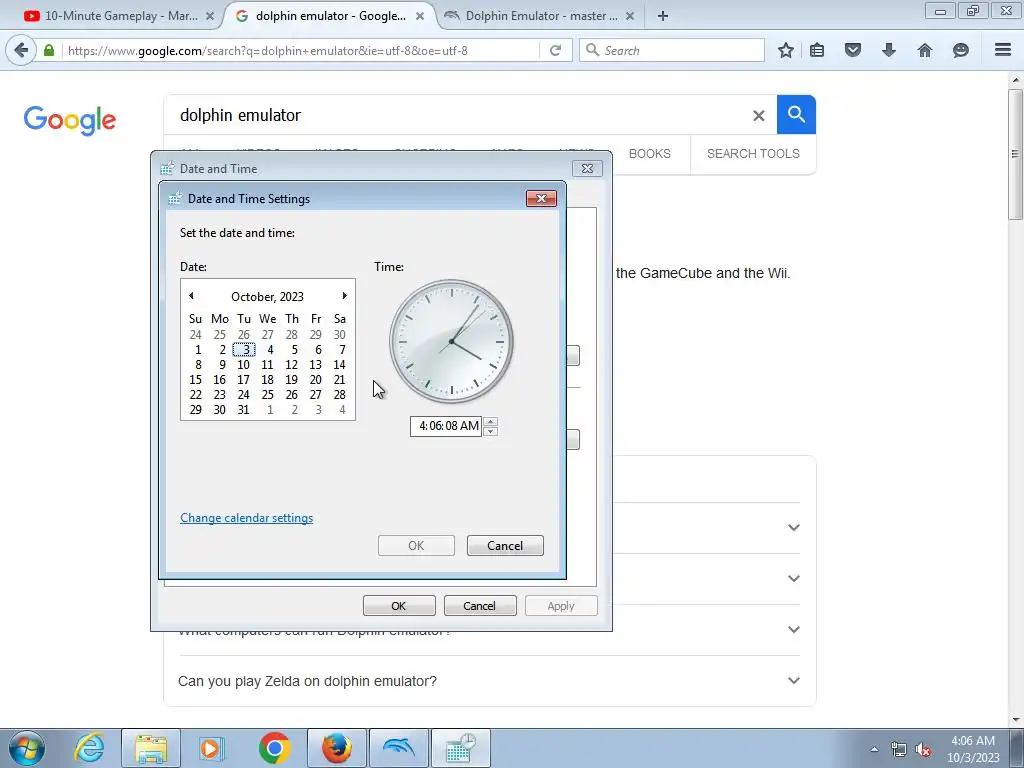
Task: Open the Pocket icon in toolbar
Action: [853, 50]
